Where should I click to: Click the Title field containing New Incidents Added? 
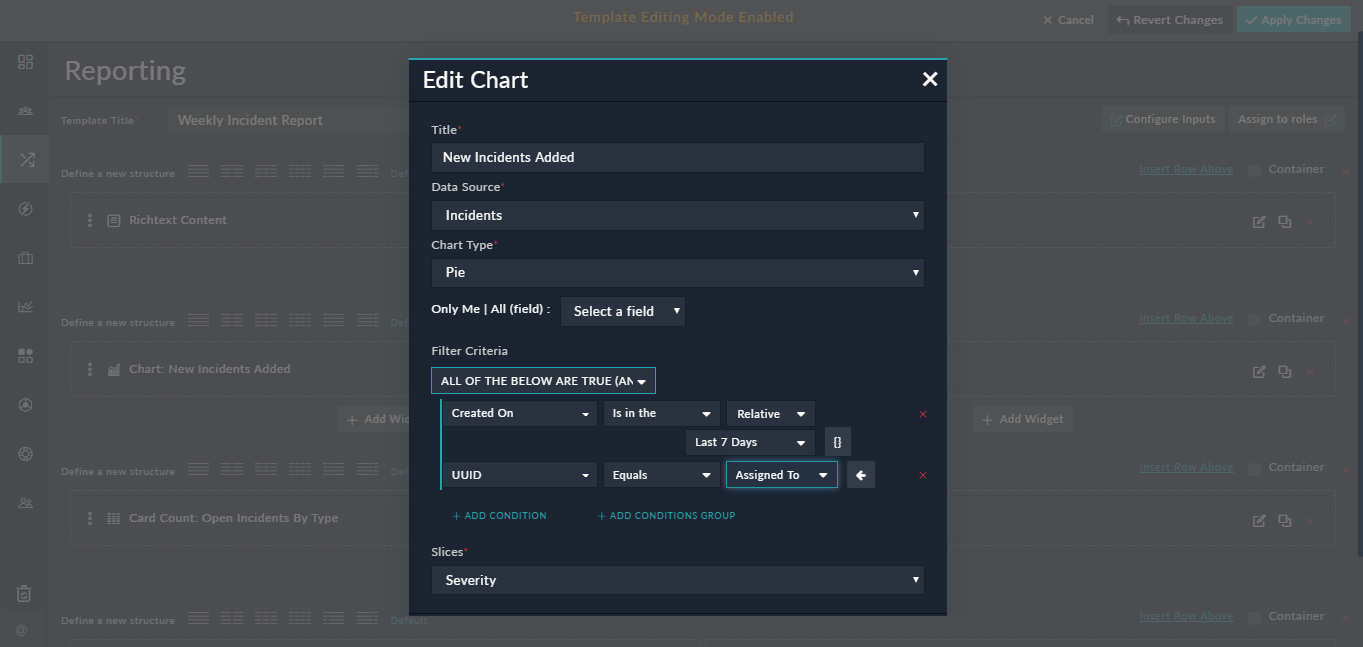(678, 157)
